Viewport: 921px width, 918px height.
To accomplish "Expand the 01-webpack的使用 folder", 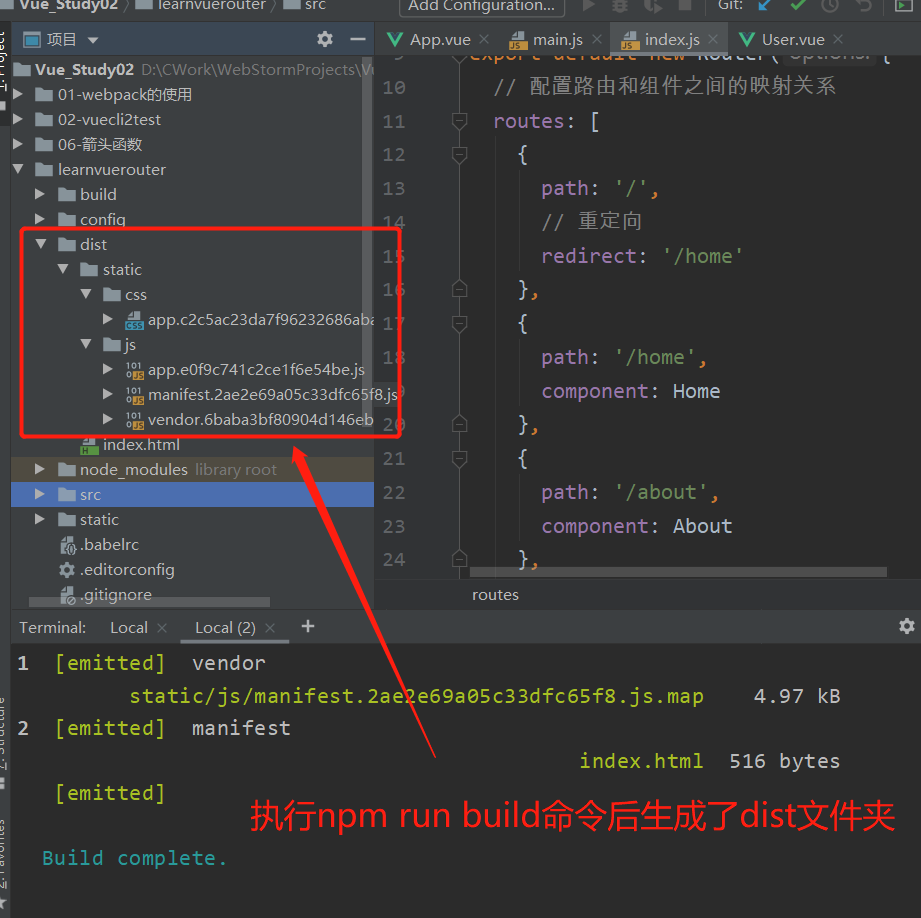I will [18, 94].
